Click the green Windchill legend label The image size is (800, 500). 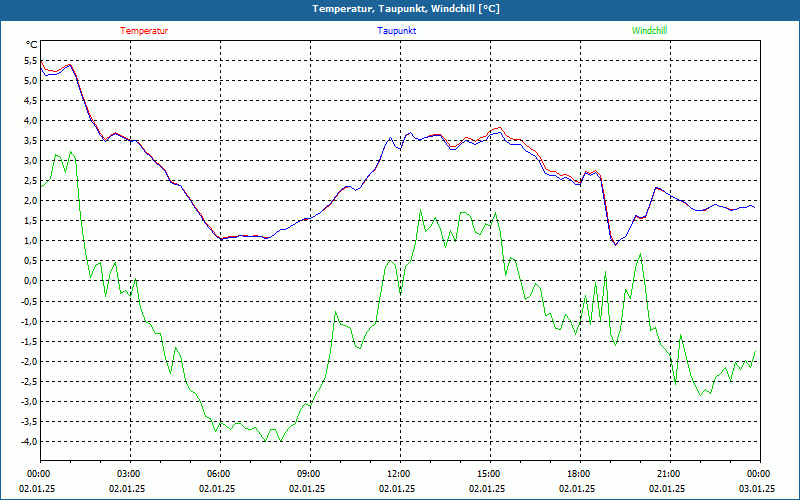649,31
